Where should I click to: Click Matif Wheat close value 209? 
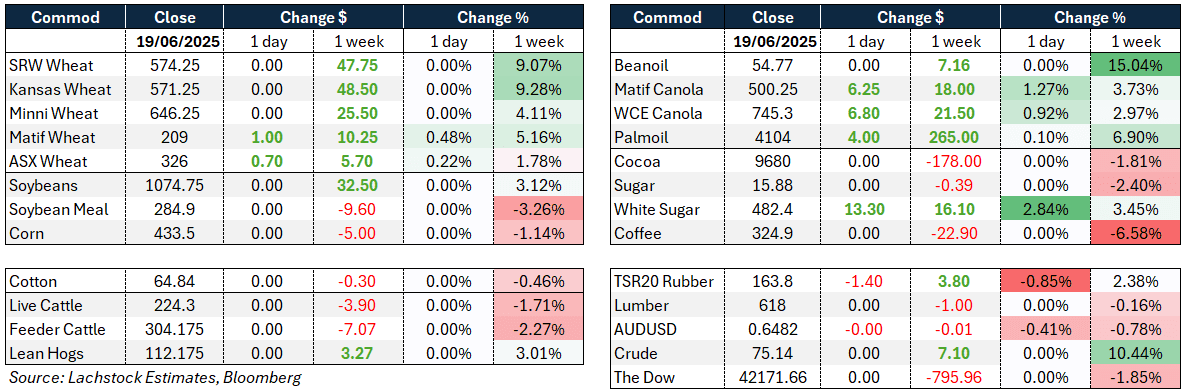click(x=174, y=138)
